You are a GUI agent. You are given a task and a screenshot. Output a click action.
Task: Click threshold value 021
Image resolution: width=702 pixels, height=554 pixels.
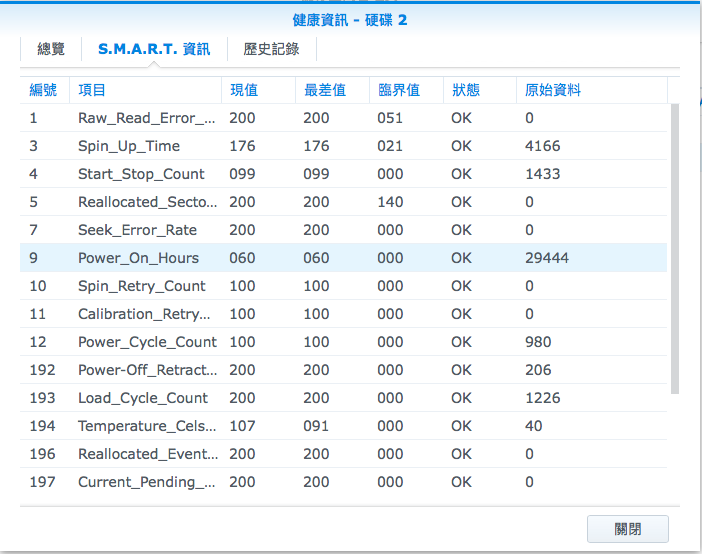tap(390, 146)
